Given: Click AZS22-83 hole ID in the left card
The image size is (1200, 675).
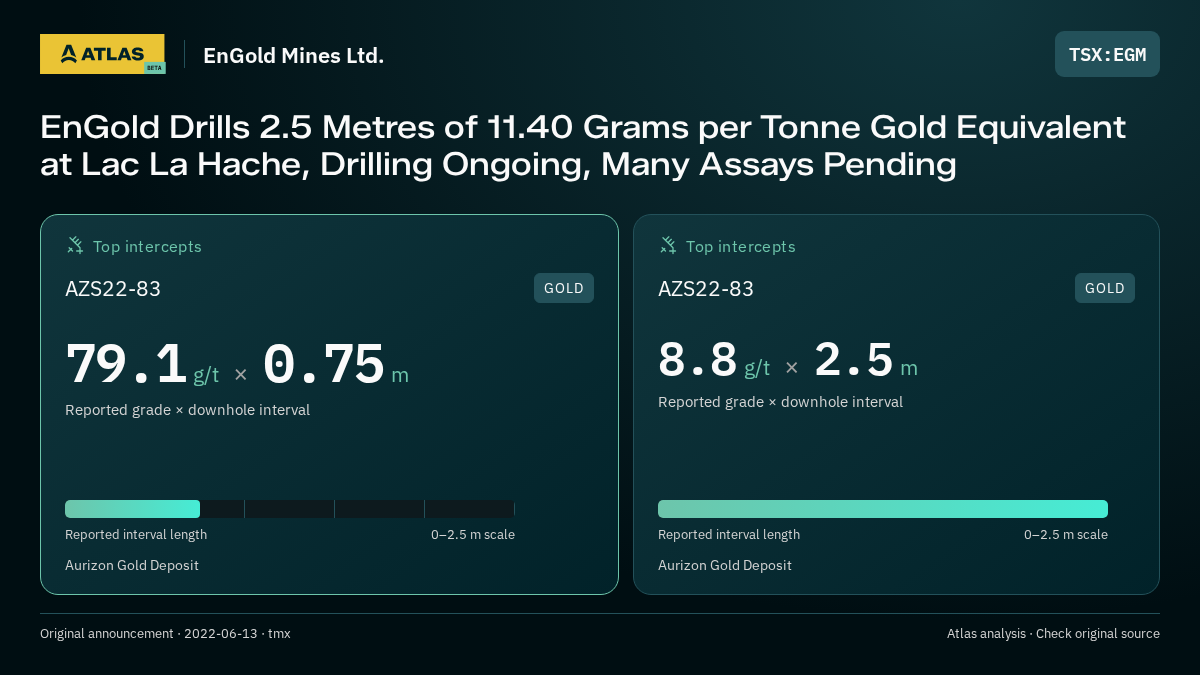Looking at the screenshot, I should pos(113,289).
